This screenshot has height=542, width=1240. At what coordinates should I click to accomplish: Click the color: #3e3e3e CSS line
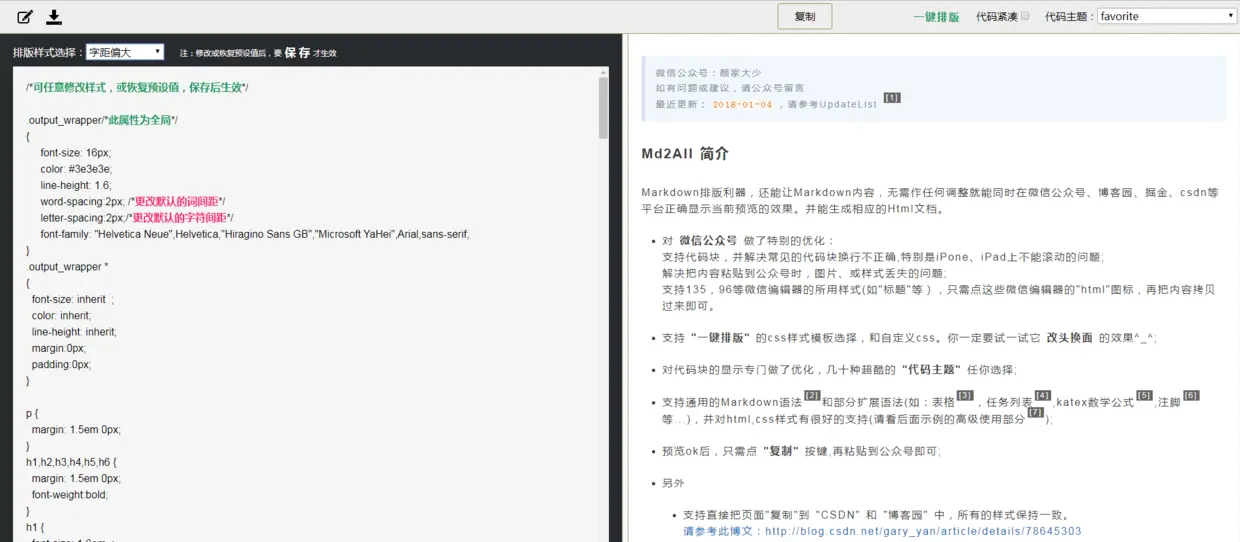click(x=75, y=169)
